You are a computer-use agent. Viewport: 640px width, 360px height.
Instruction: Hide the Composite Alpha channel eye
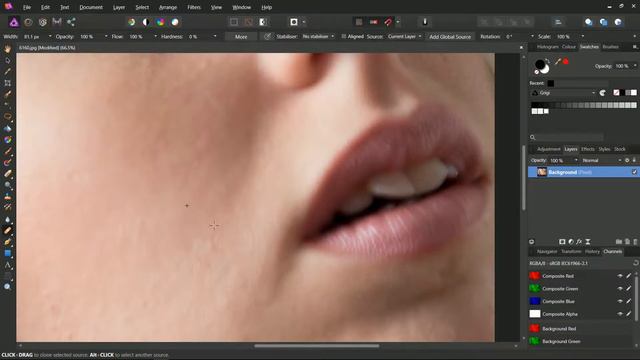[620, 314]
